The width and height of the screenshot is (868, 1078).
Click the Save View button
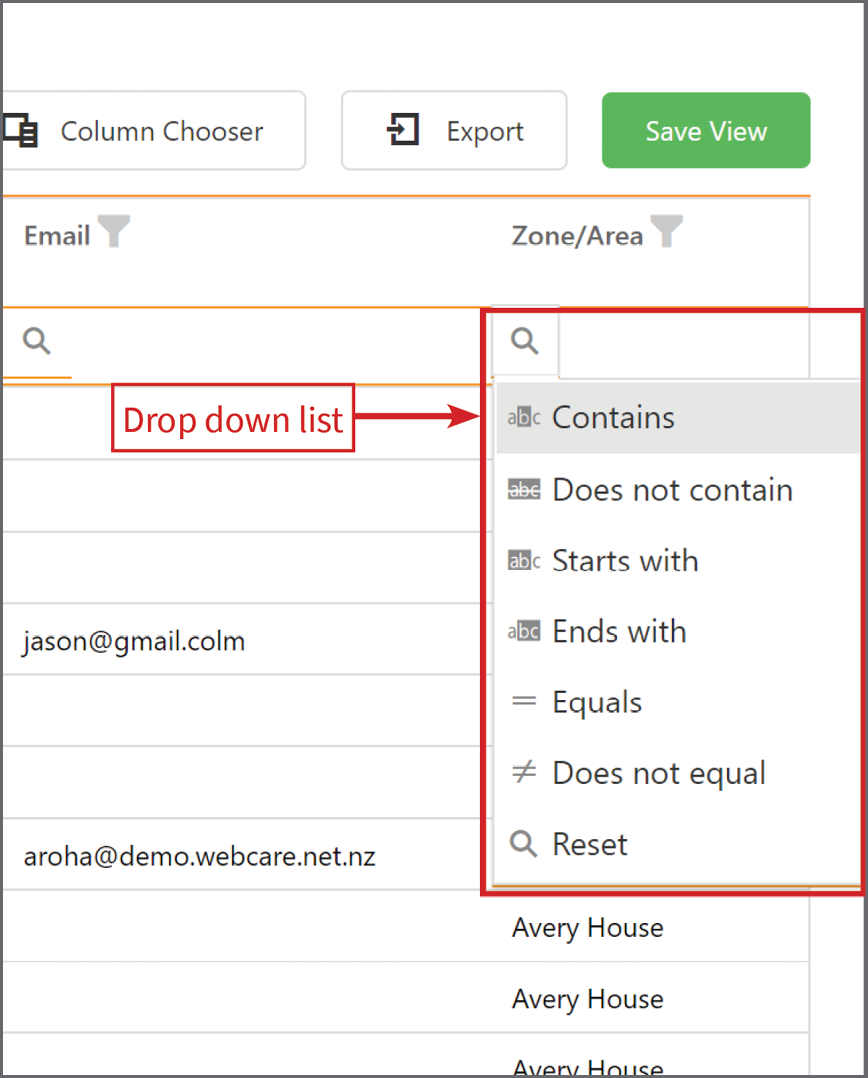tap(706, 131)
